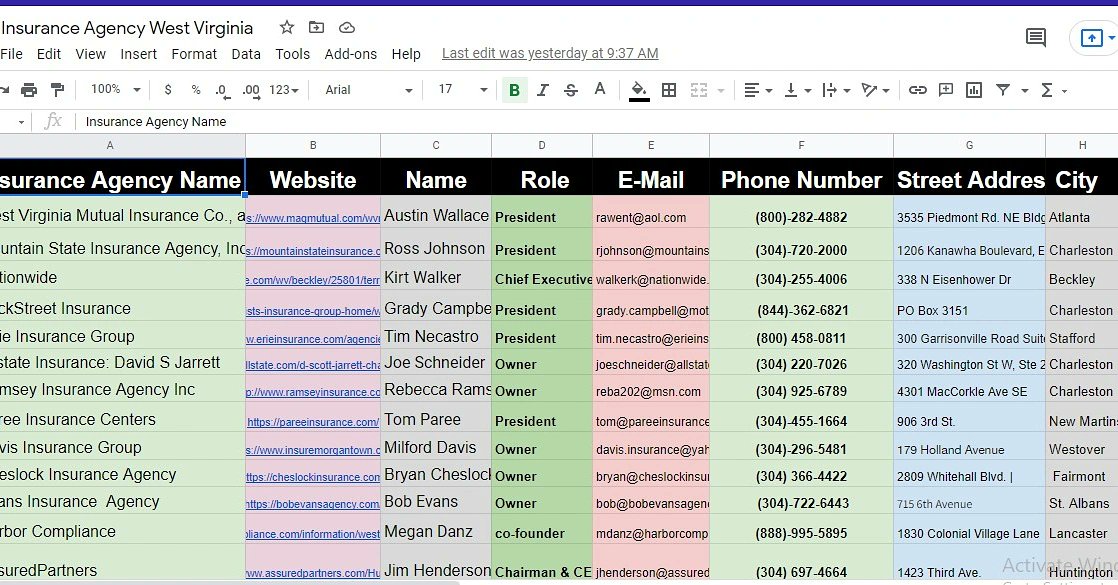Select the Beckley city cell
Screen dimensions: 1118x585
tap(1082, 275)
